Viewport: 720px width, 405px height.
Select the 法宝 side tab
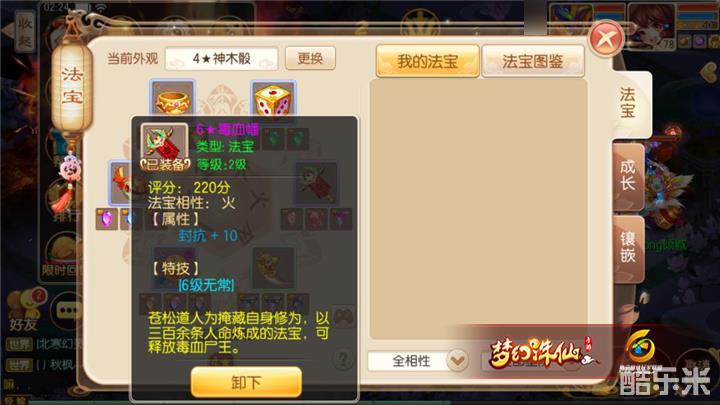[x=628, y=104]
